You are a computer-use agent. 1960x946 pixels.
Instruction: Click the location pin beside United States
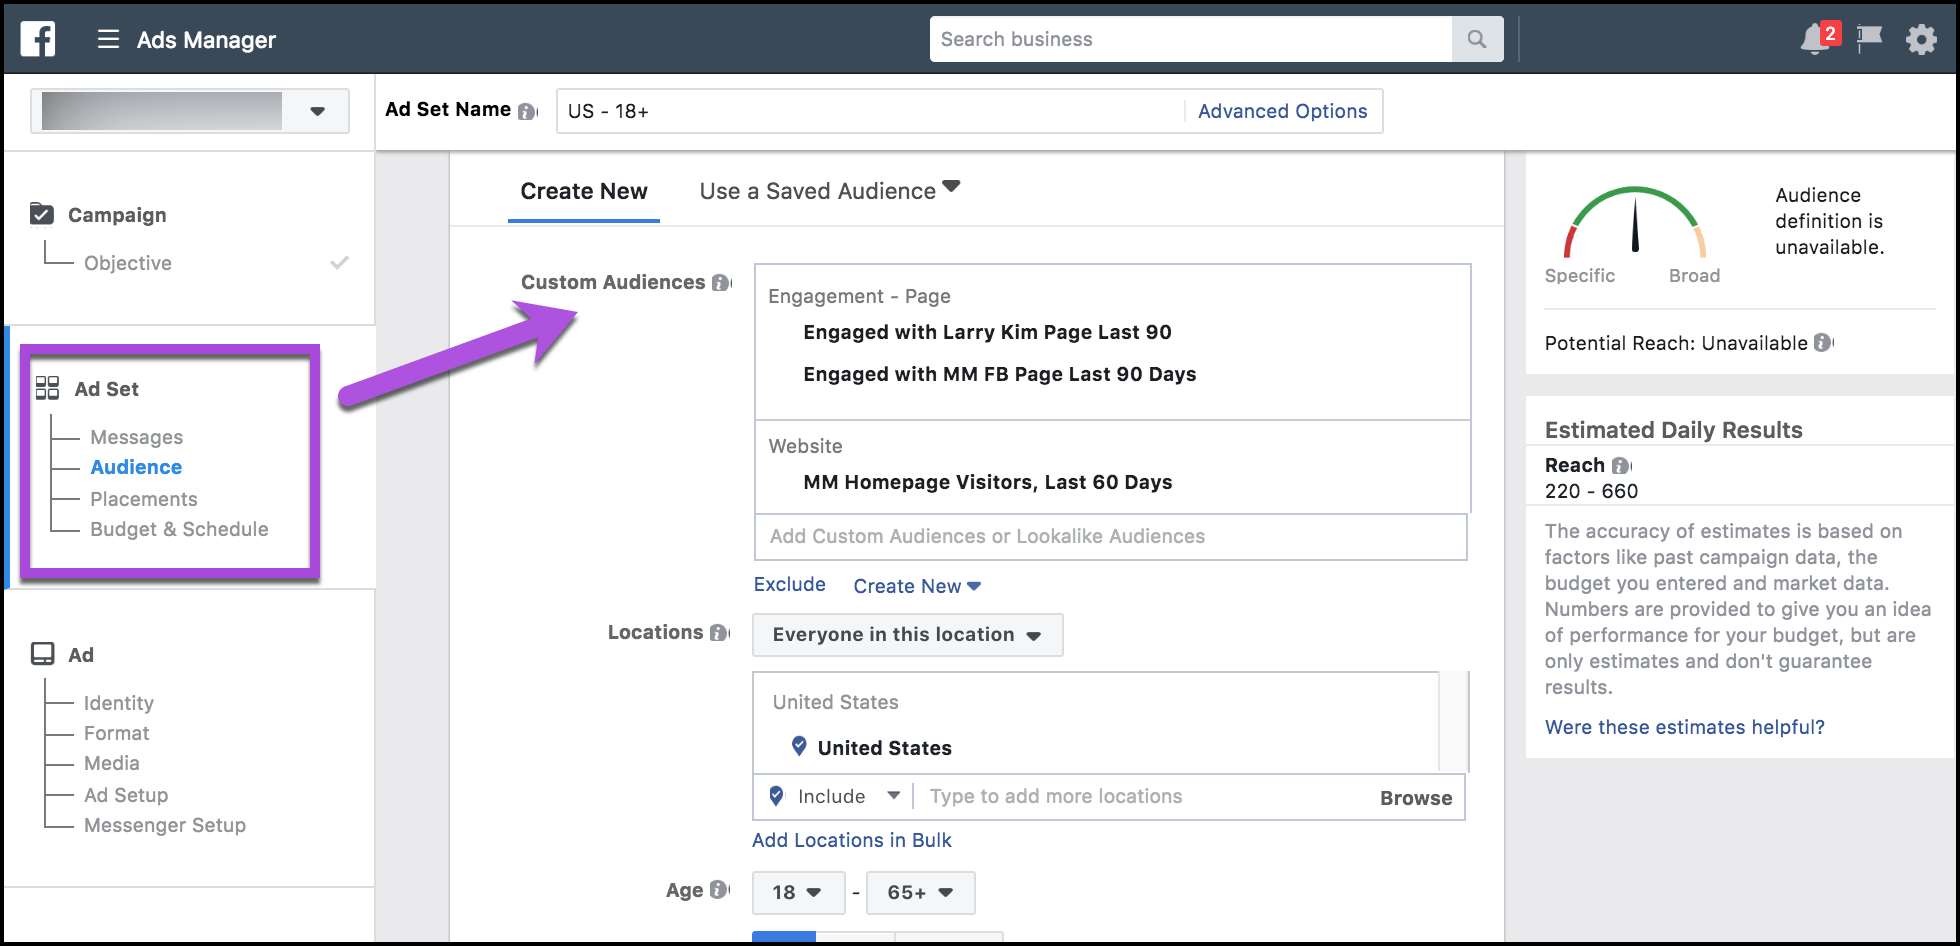coord(797,746)
